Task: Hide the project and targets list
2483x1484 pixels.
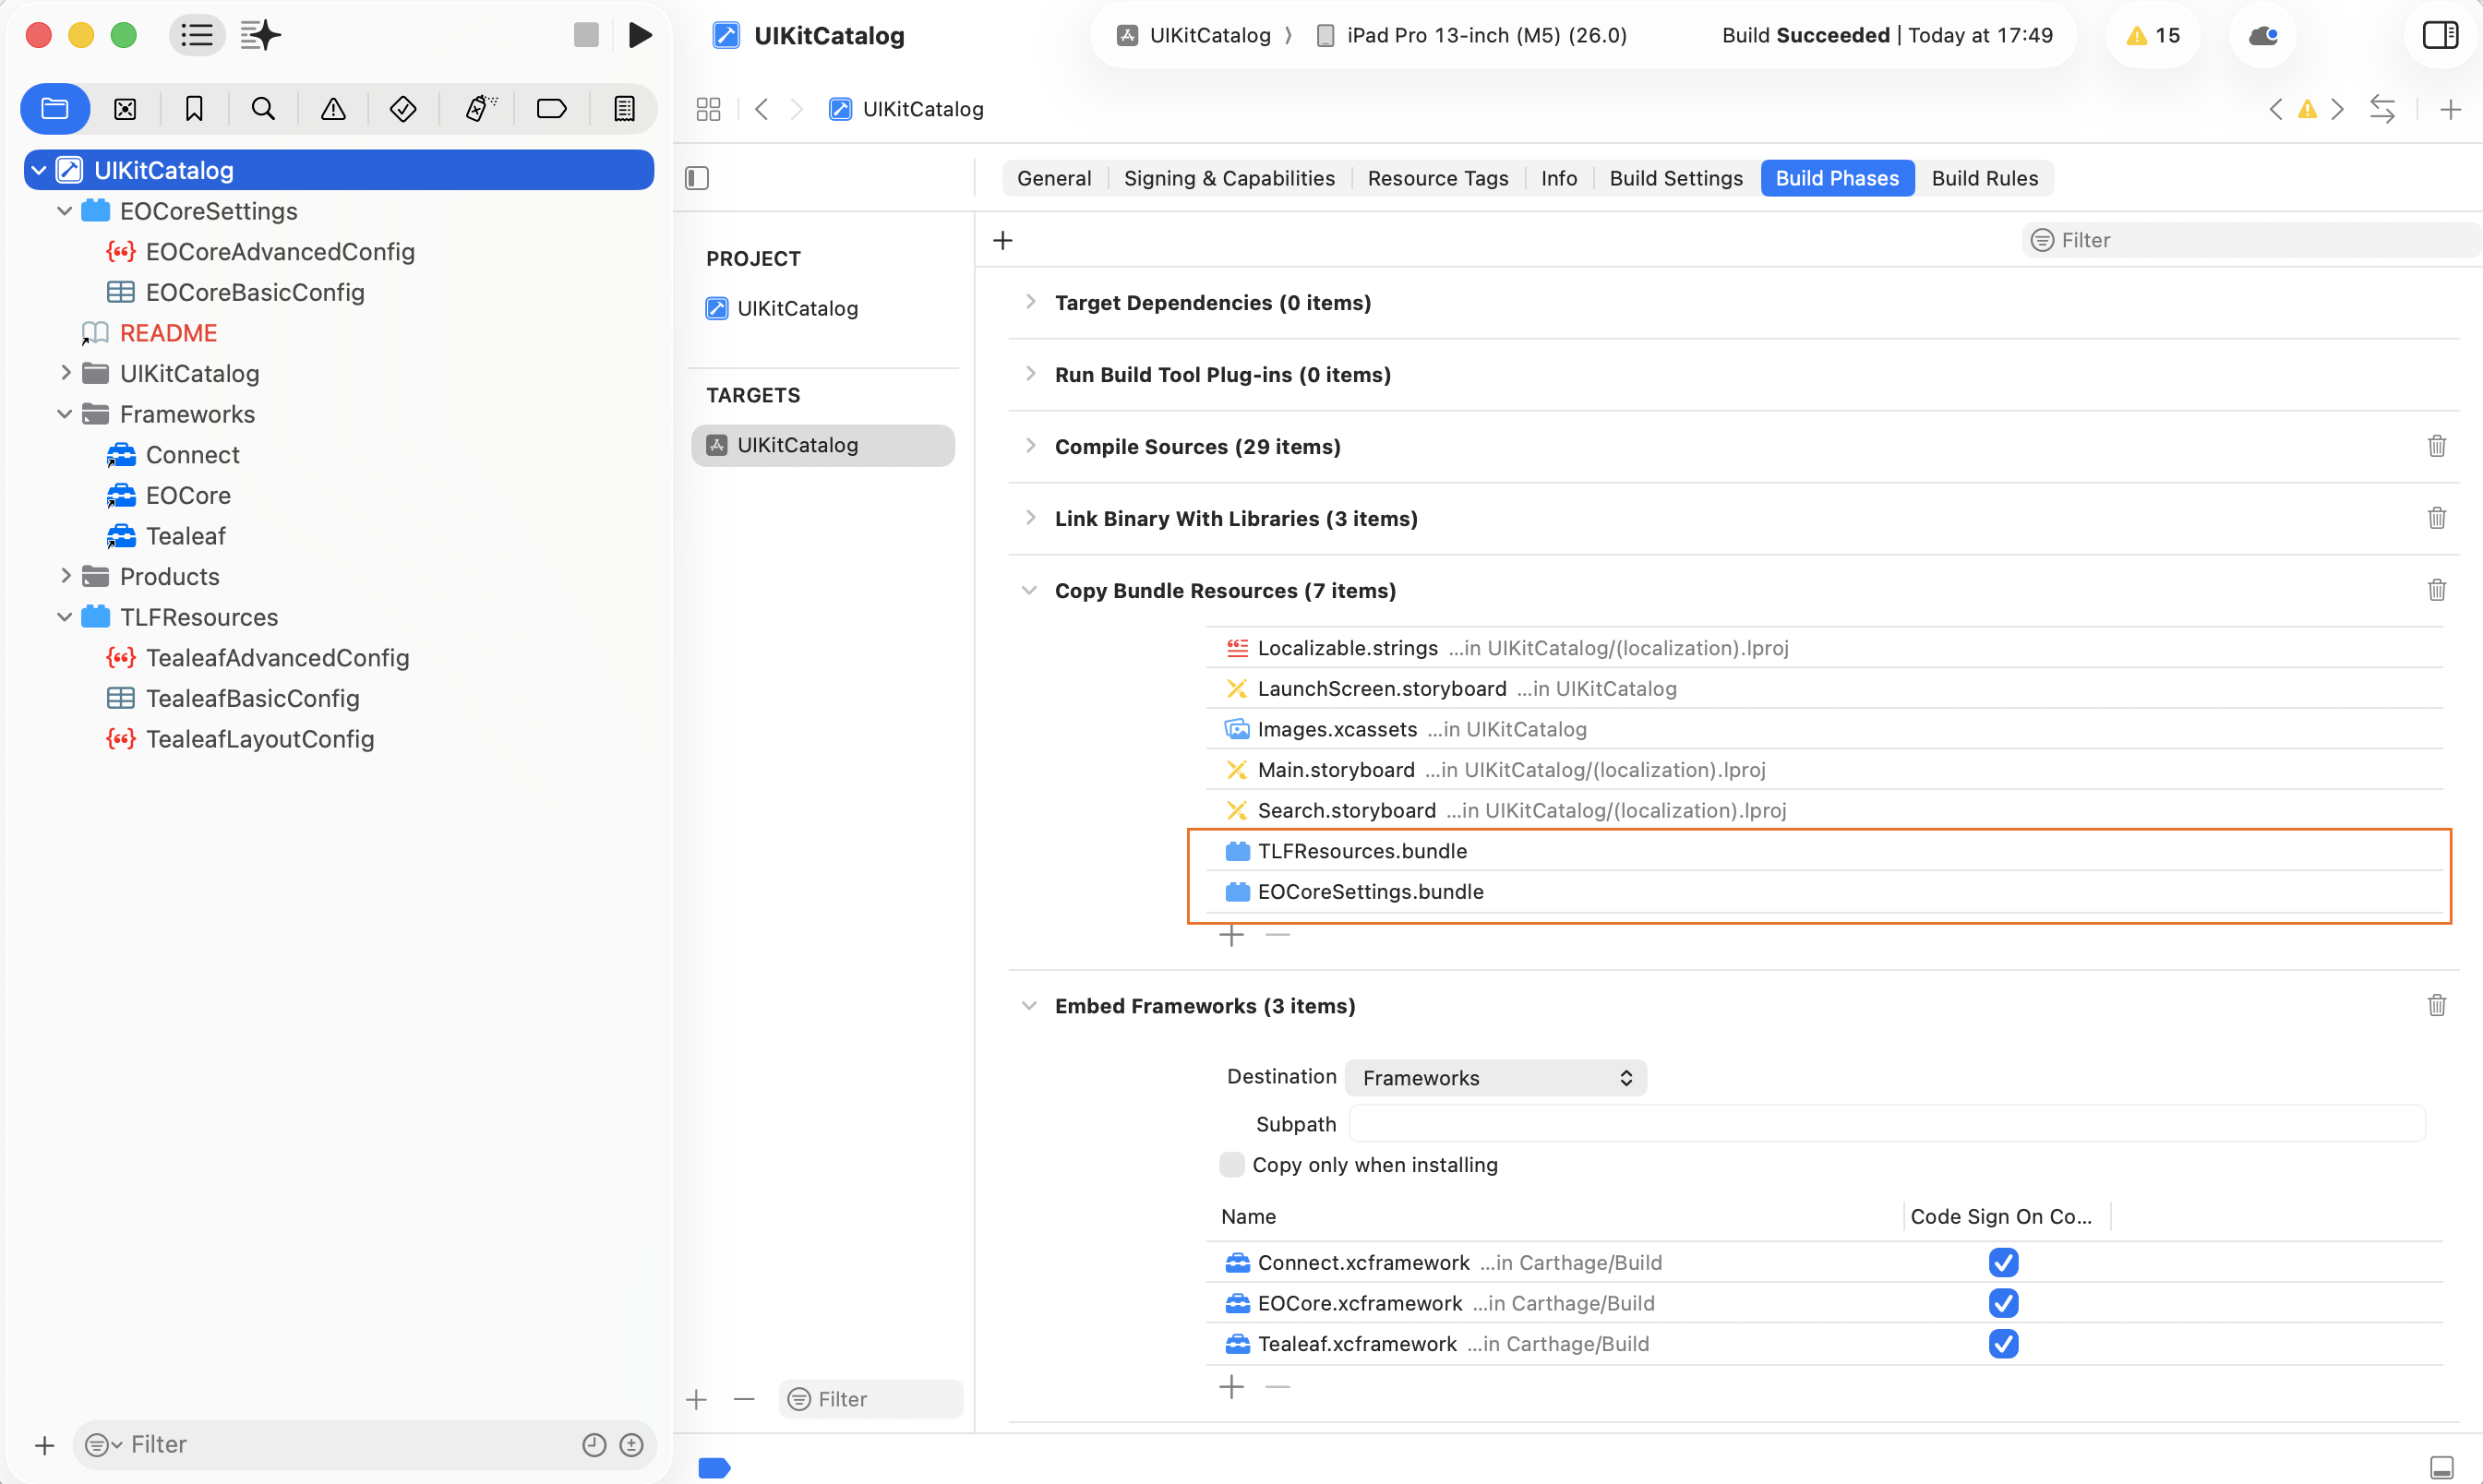Action: pyautogui.click(x=697, y=178)
